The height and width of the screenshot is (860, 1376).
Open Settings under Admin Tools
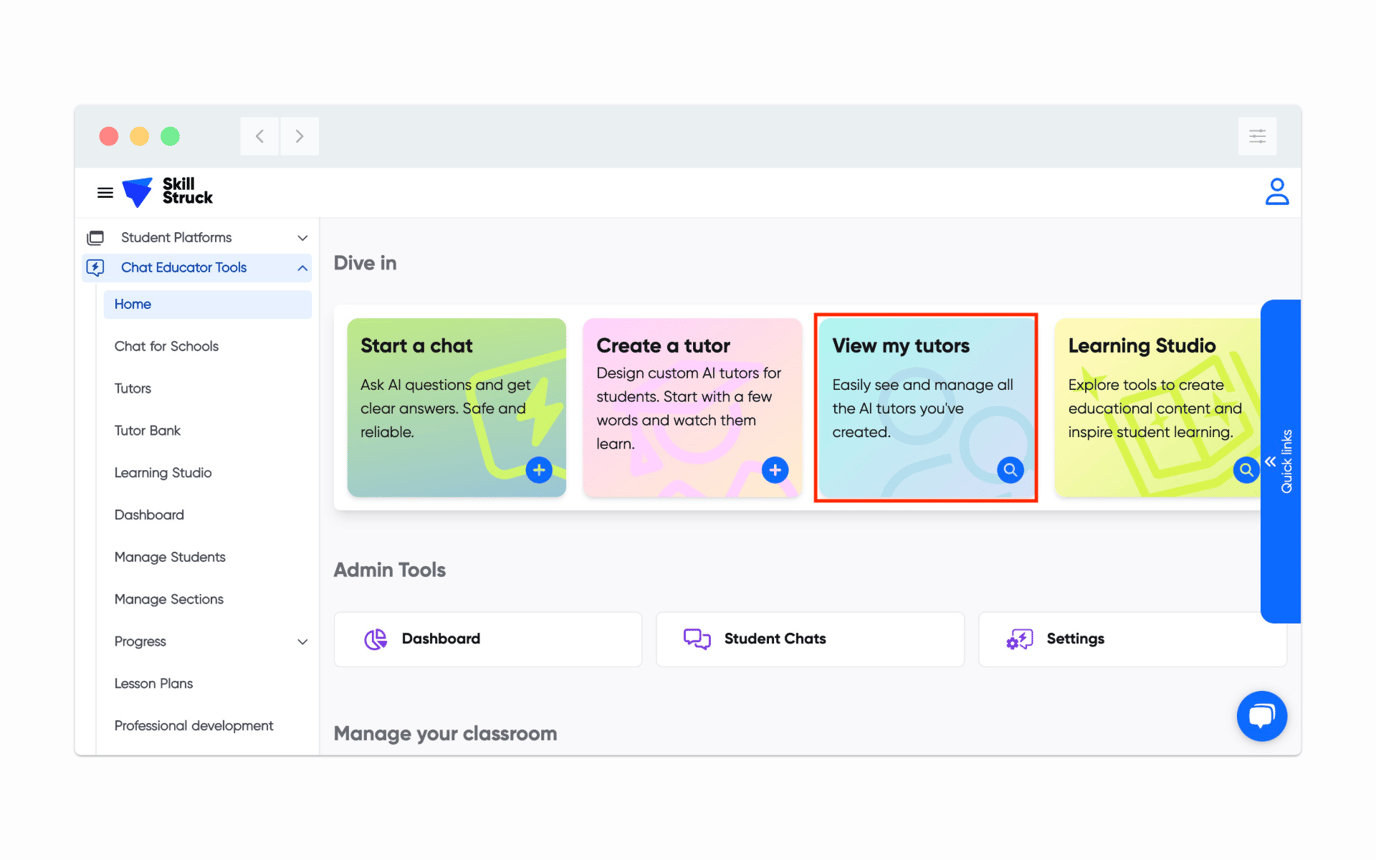tap(1132, 639)
